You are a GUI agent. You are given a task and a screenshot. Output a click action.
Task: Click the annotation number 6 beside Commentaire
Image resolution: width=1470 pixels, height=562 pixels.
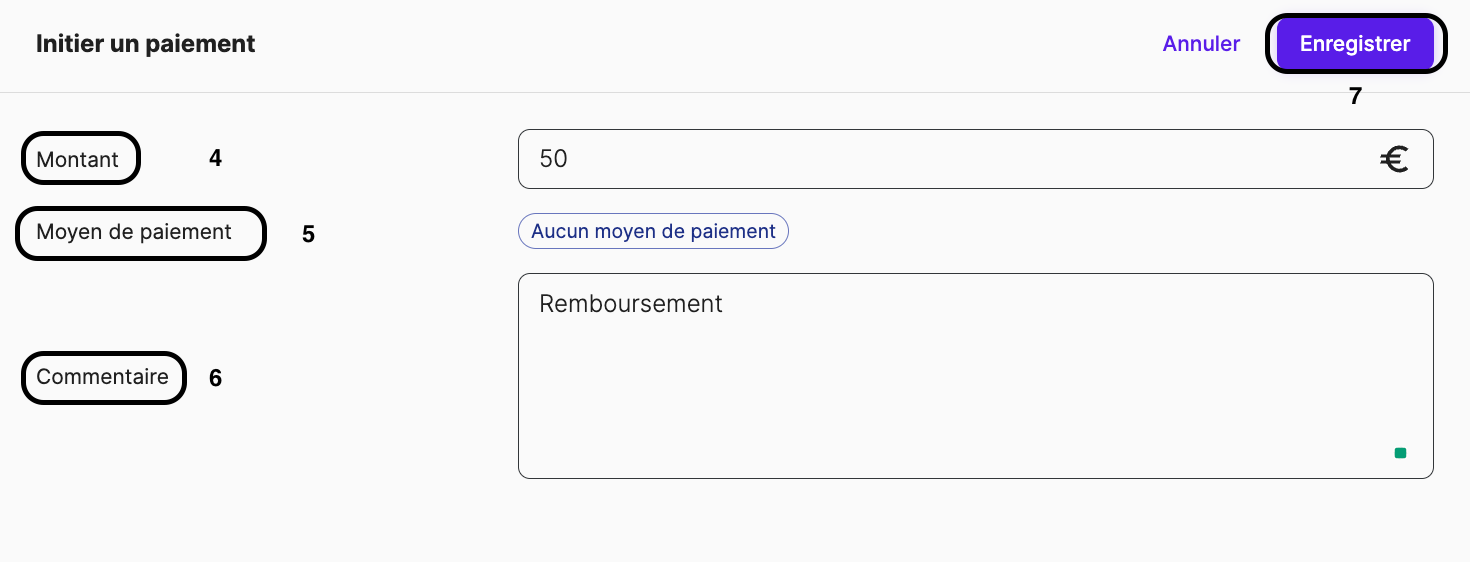215,378
